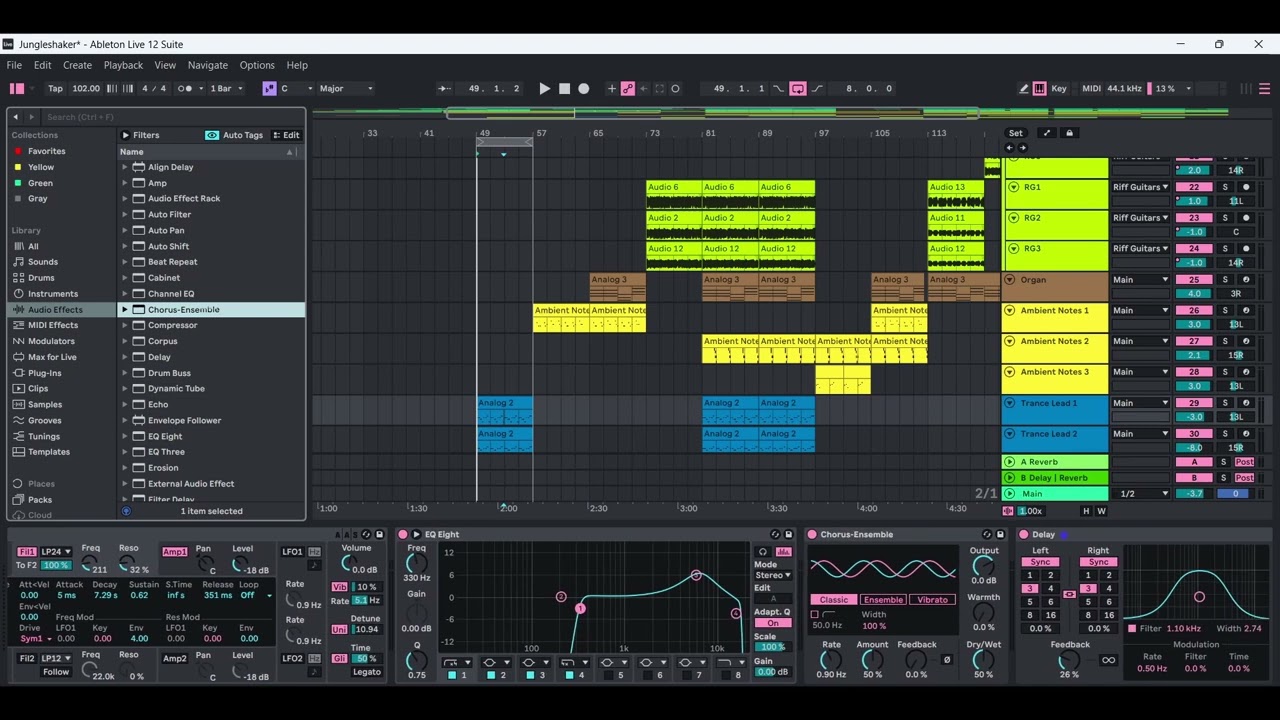Viewport: 1280px width, 720px height.
Task: Select the Yellow collection
Action: [x=41, y=167]
